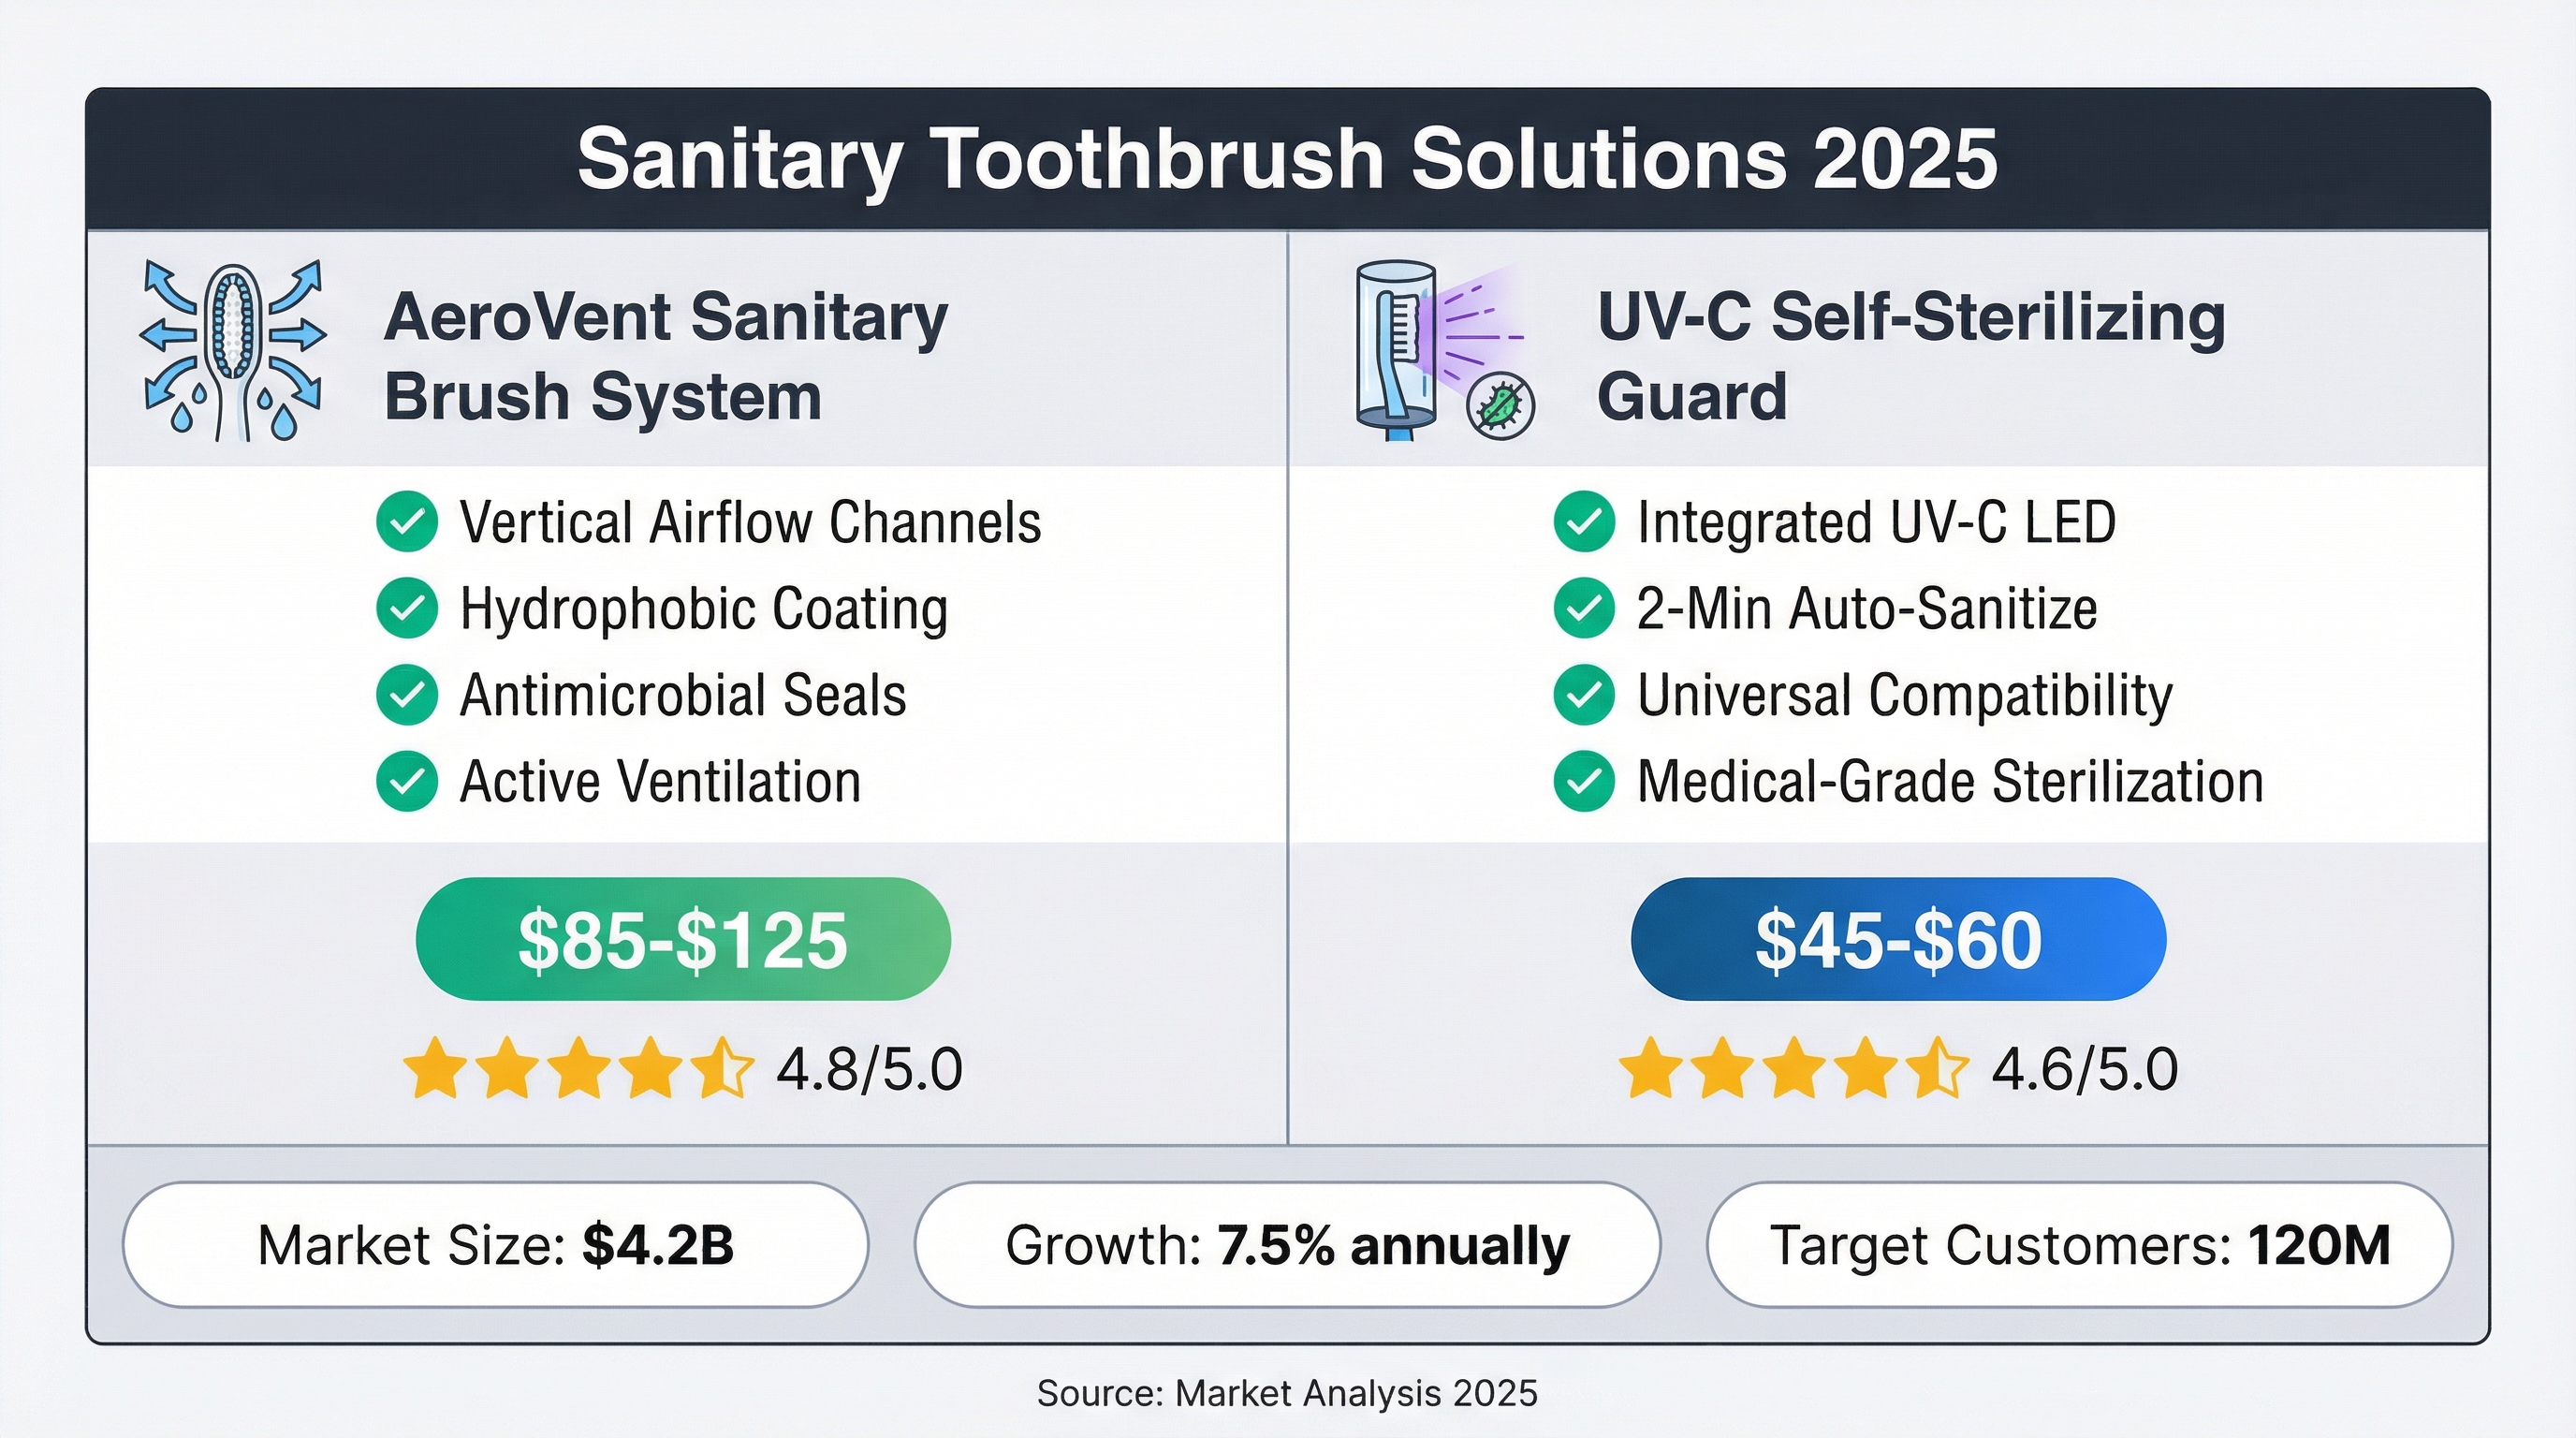Select the Target Customers 120M pill
The width and height of the screenshot is (2576, 1438).
coord(2079,1245)
